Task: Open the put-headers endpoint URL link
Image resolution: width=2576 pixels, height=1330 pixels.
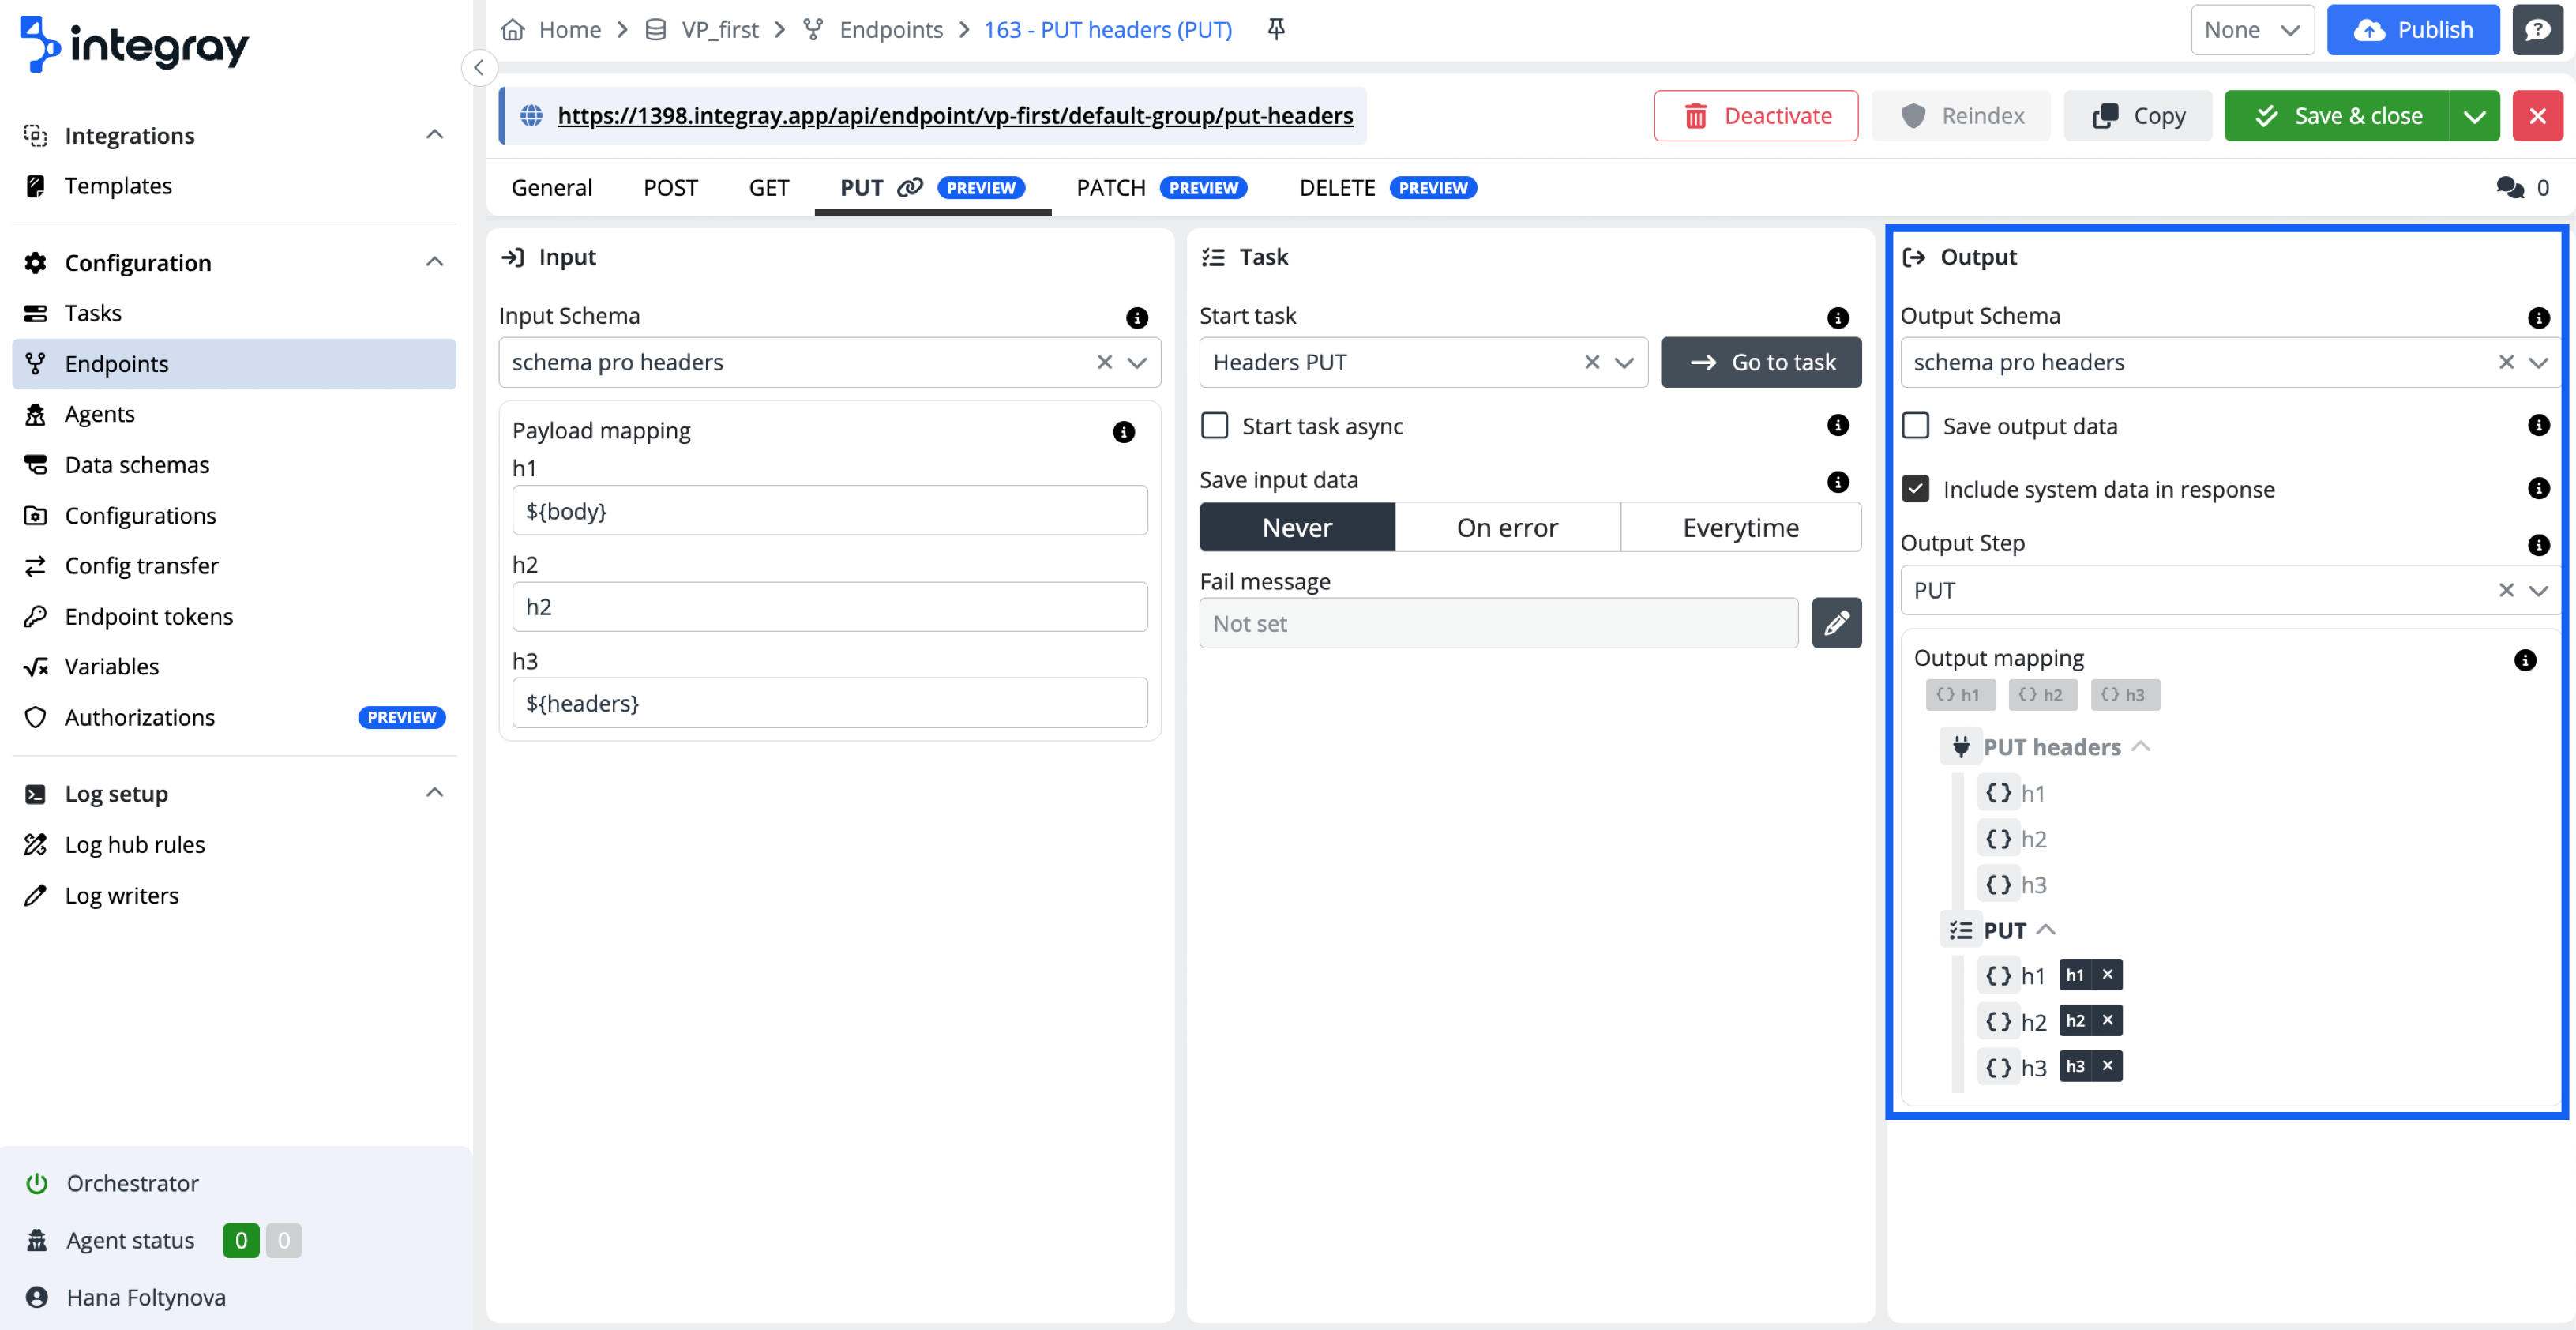Action: pyautogui.click(x=954, y=116)
